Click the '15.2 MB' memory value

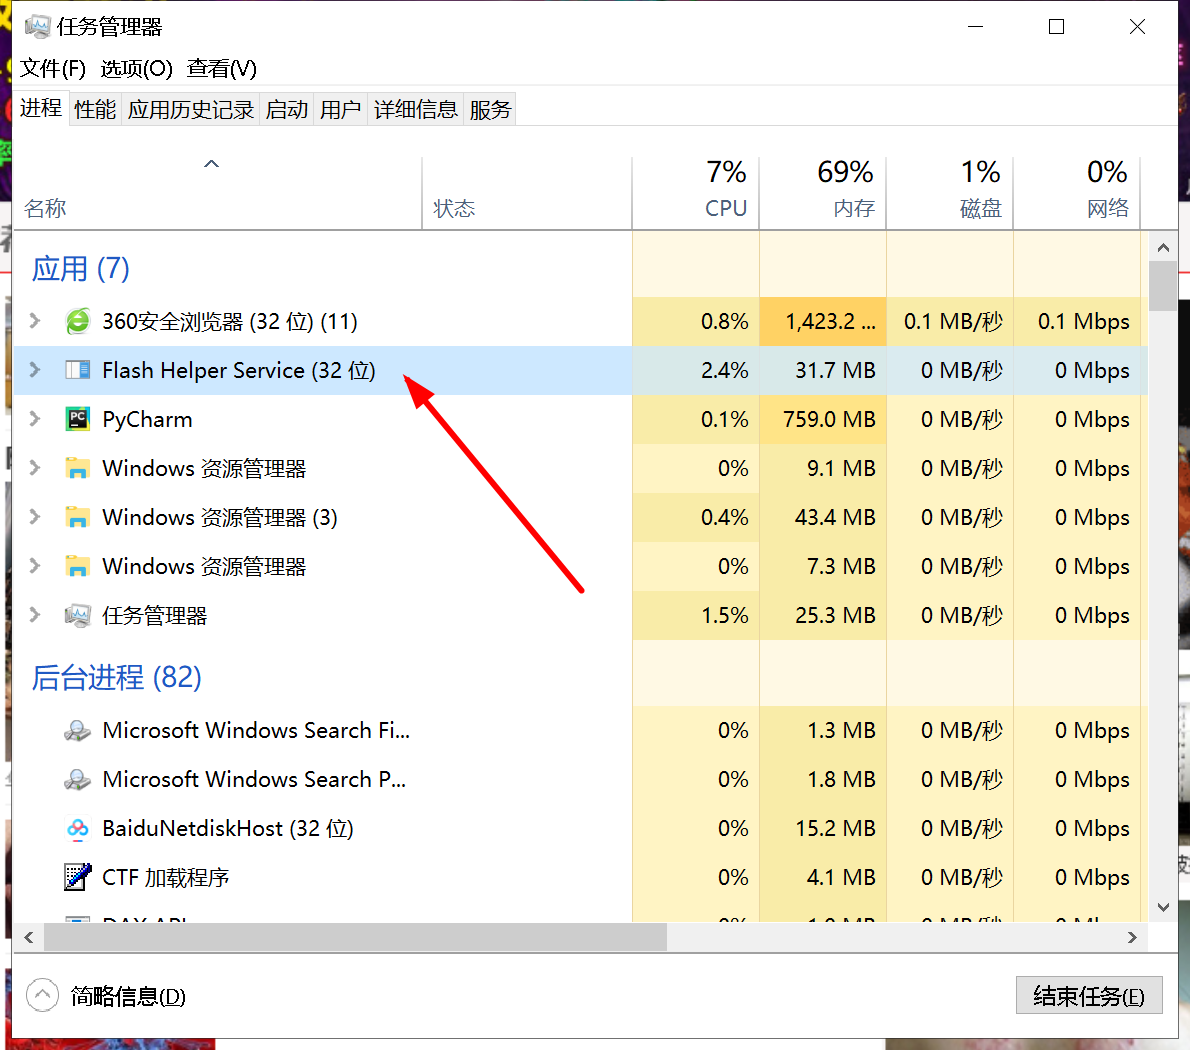pos(835,828)
